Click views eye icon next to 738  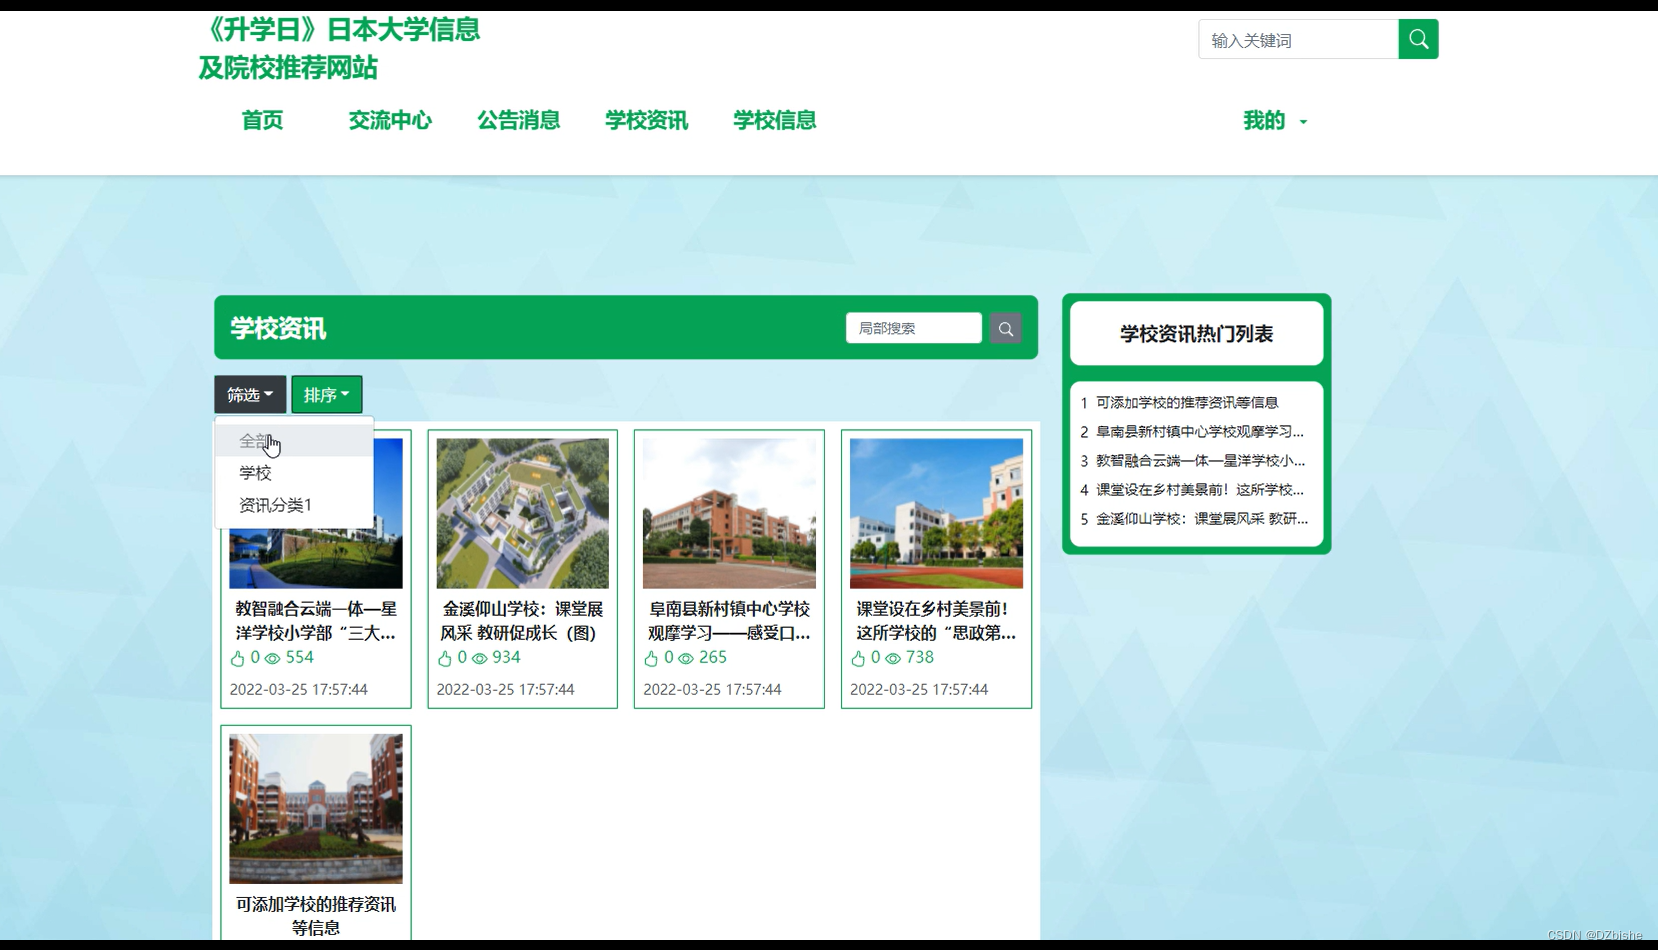[x=893, y=658]
